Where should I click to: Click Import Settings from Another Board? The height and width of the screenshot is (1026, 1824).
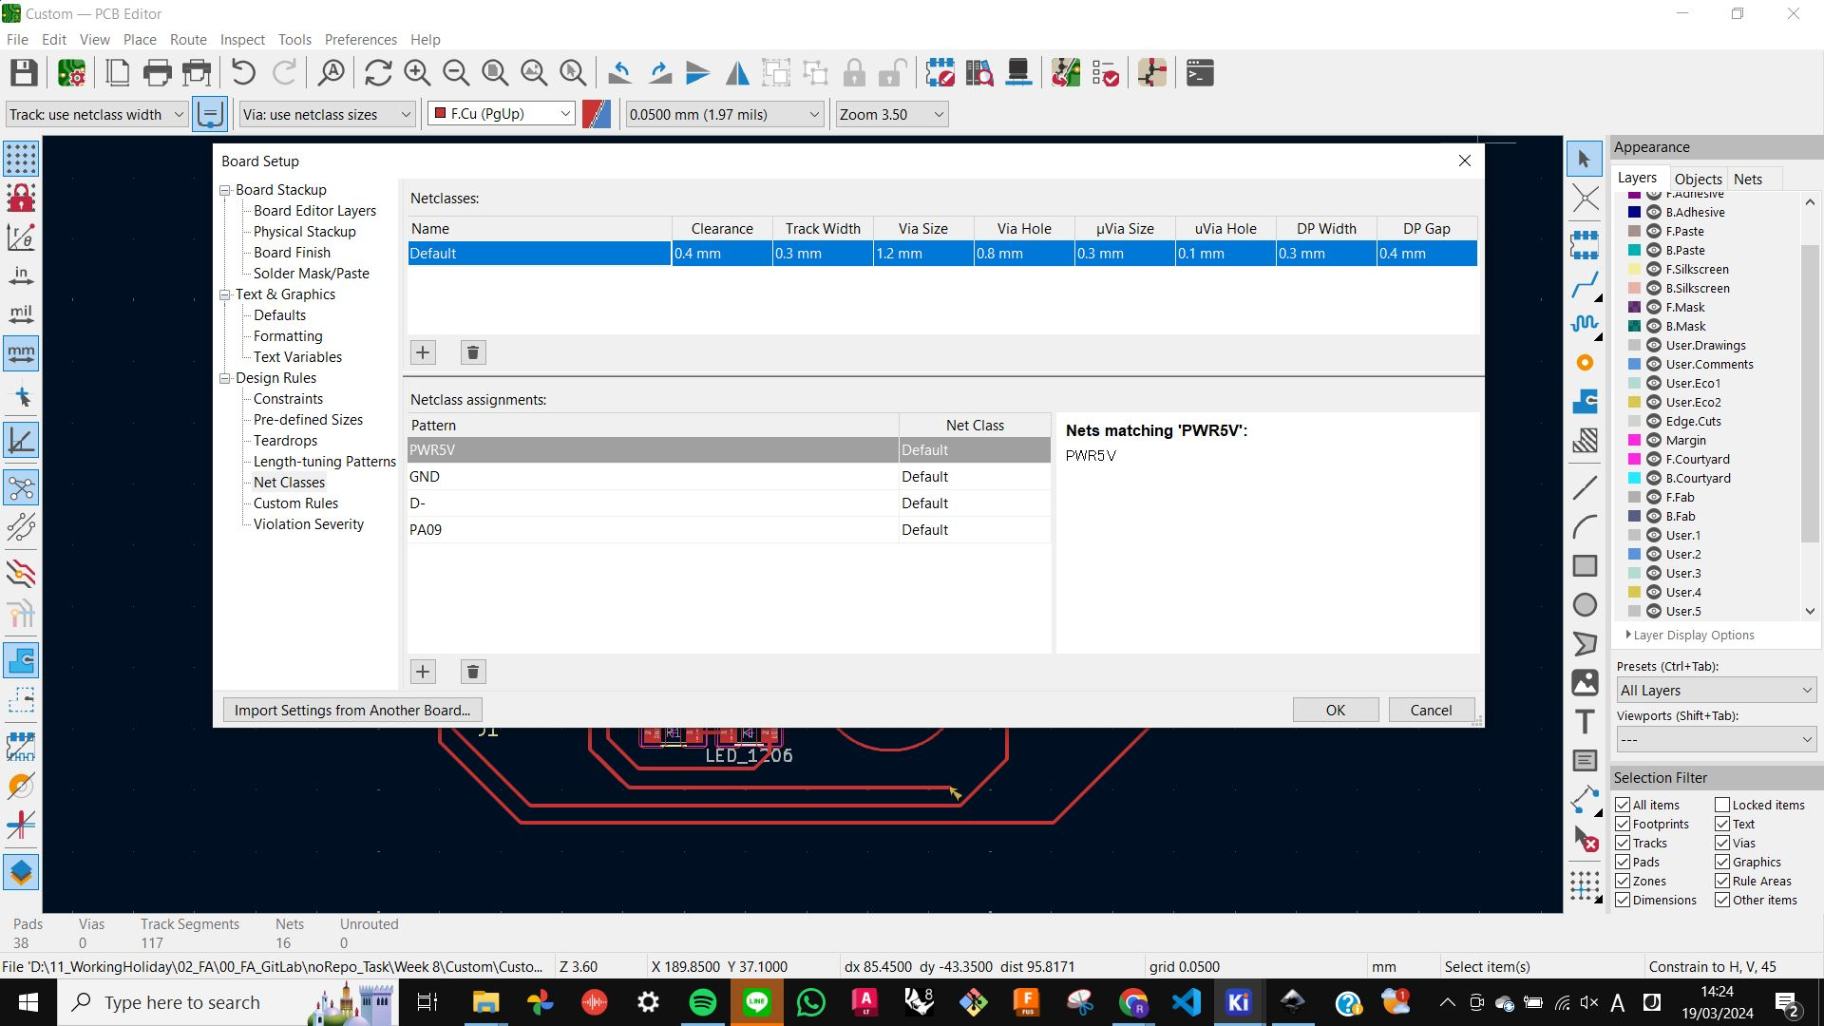(352, 710)
